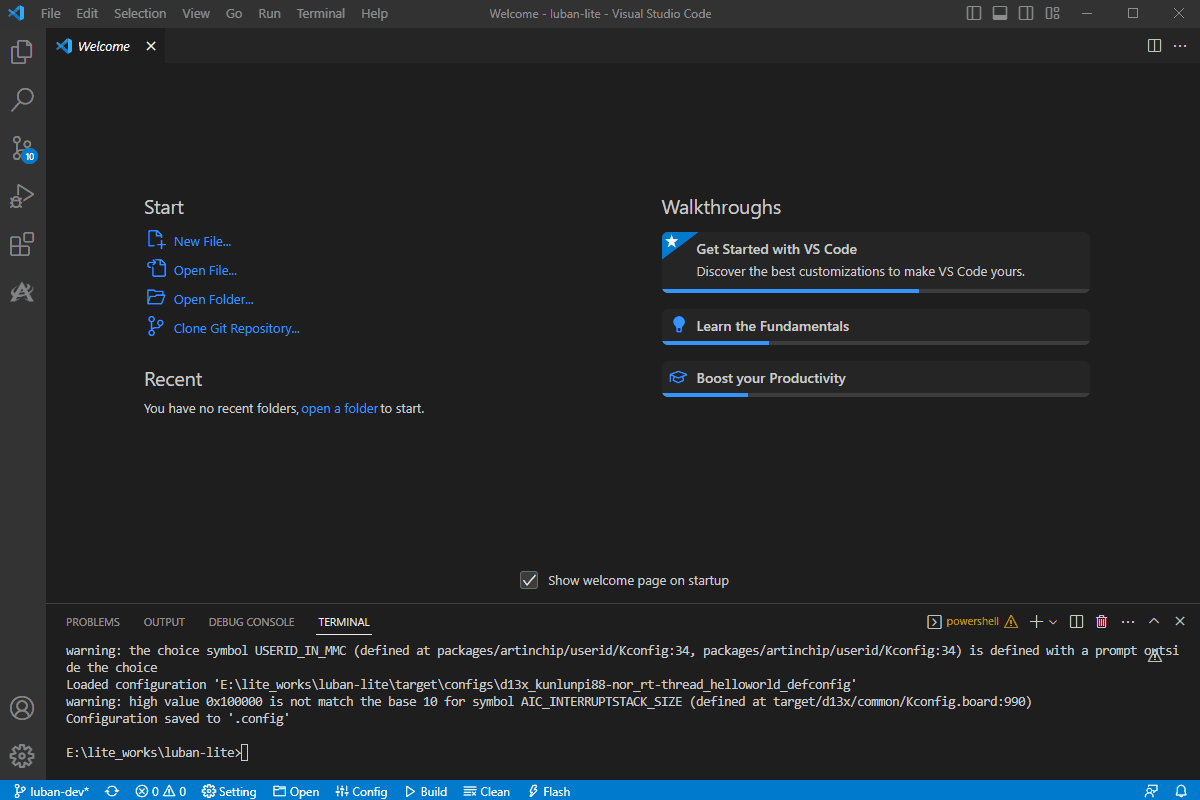Select the Welcome editor tab
The image size is (1200, 800).
point(106,46)
